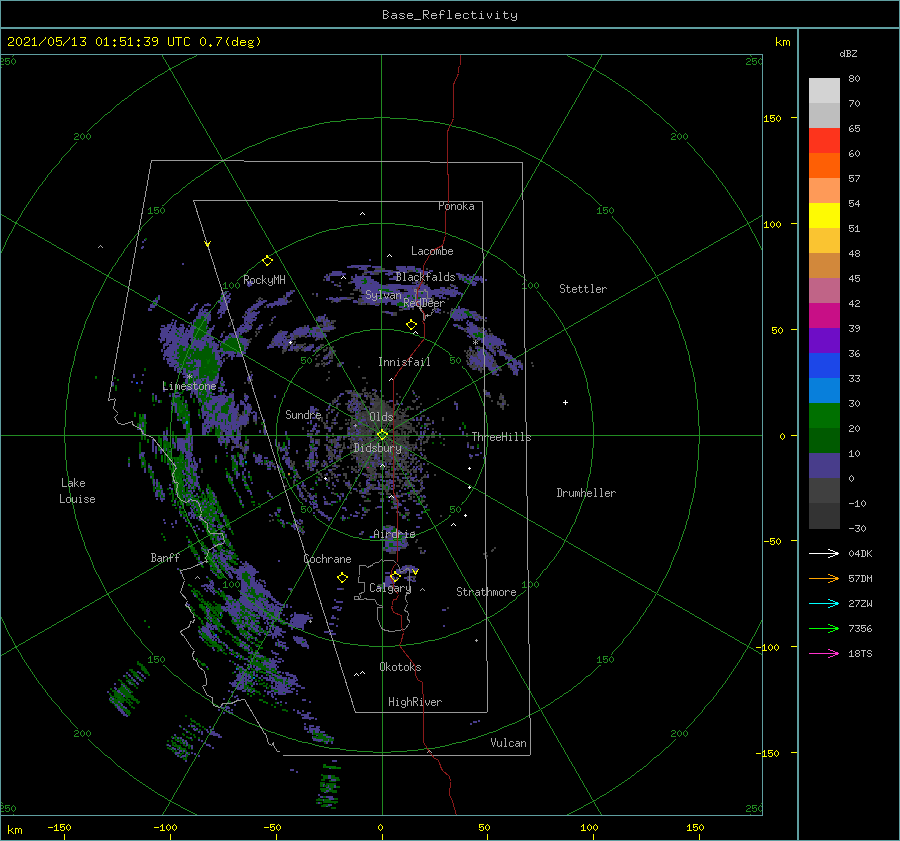900x841 pixels.
Task: Click the cyan 27ZW arrow in legend
Action: coord(824,603)
